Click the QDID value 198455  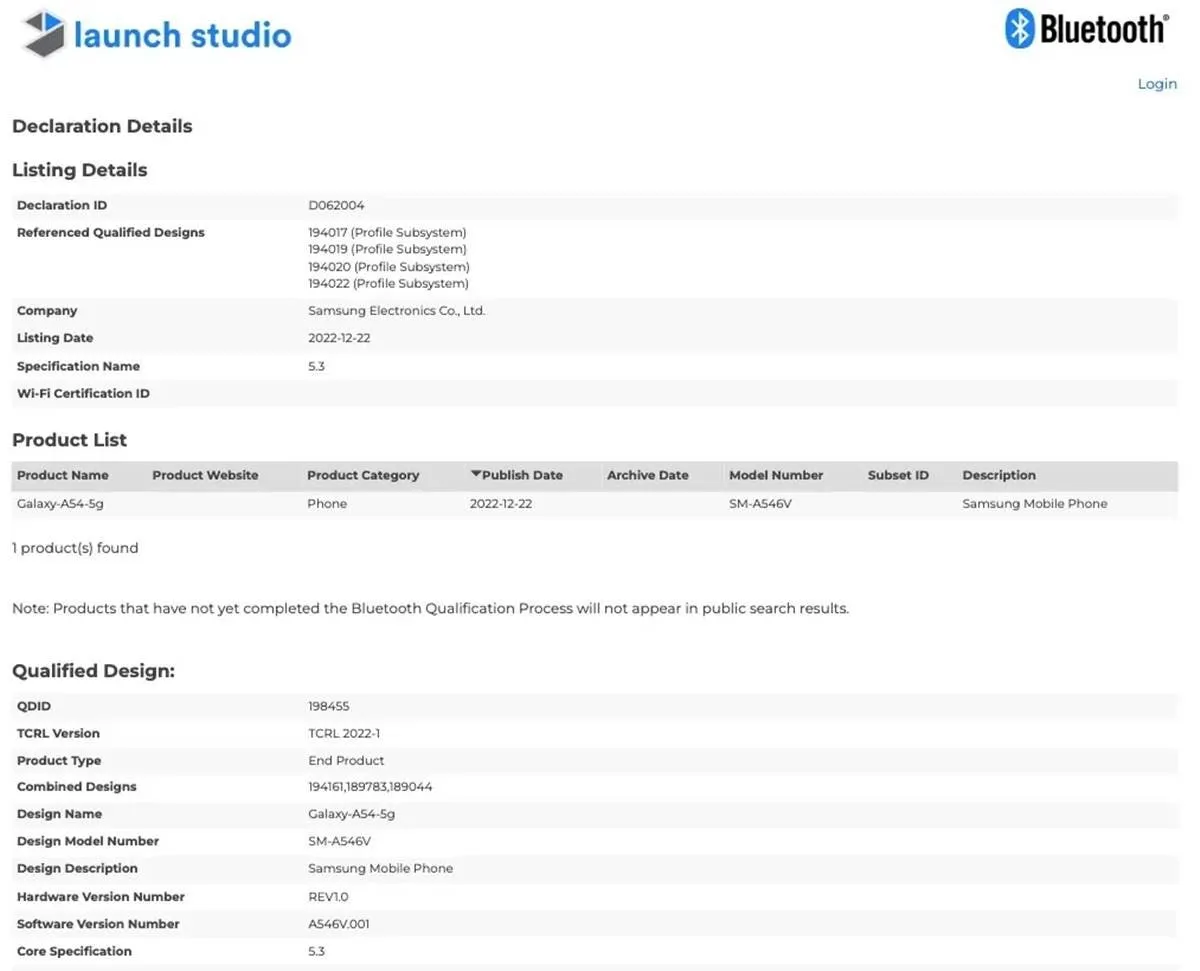click(x=329, y=705)
